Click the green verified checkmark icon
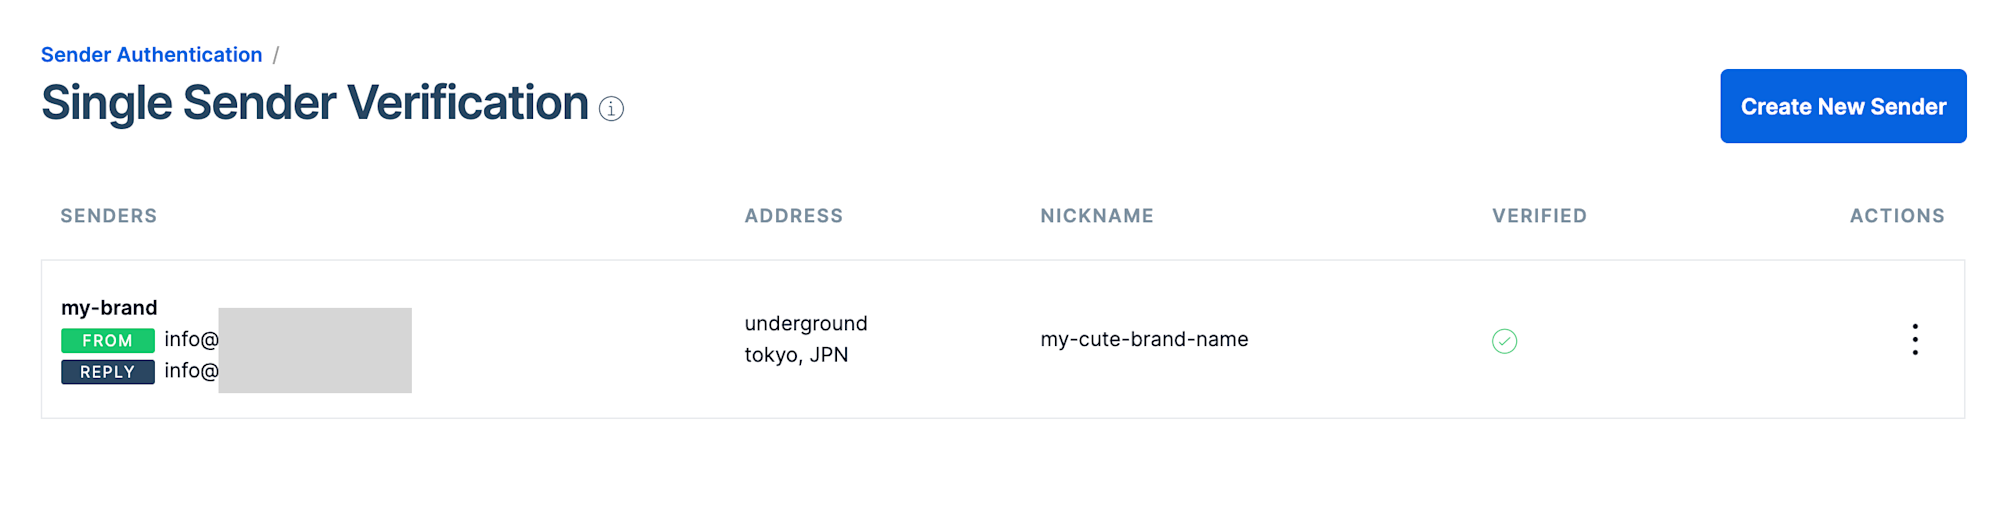This screenshot has width=2000, height=506. (x=1504, y=341)
